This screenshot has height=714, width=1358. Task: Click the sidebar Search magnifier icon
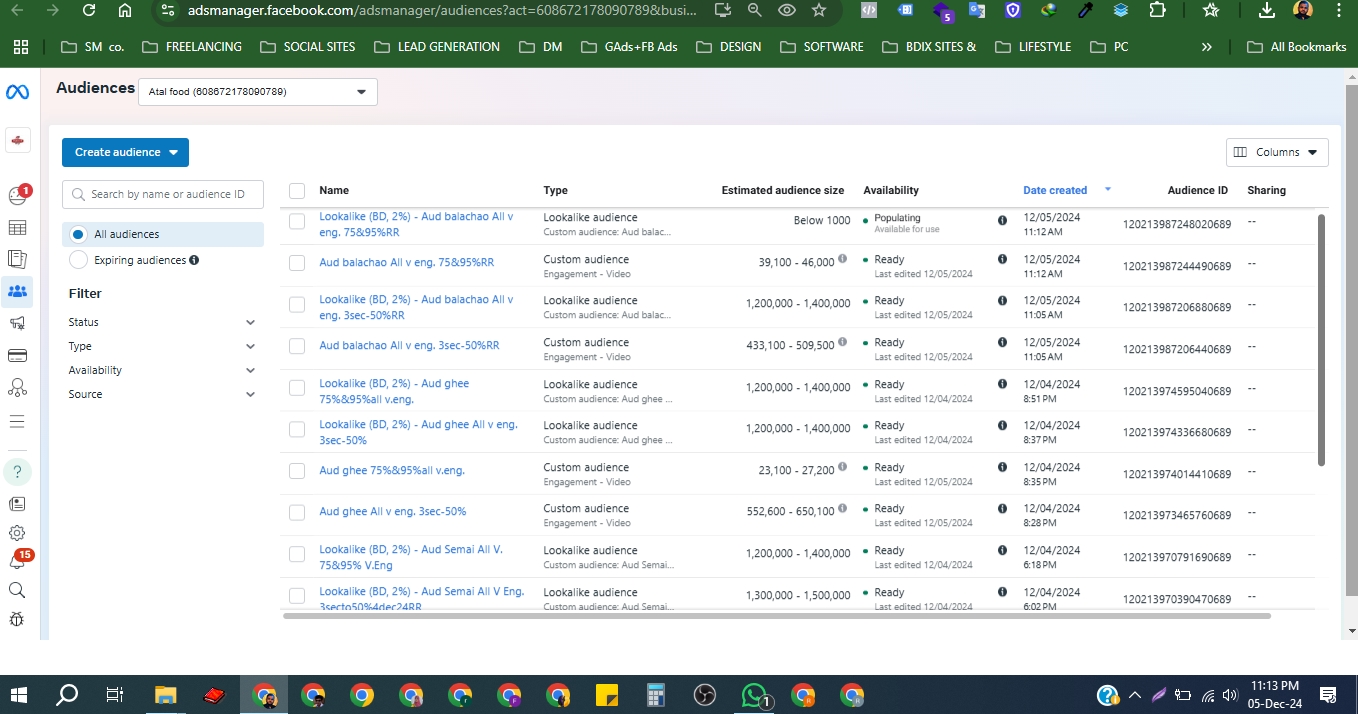(x=17, y=590)
